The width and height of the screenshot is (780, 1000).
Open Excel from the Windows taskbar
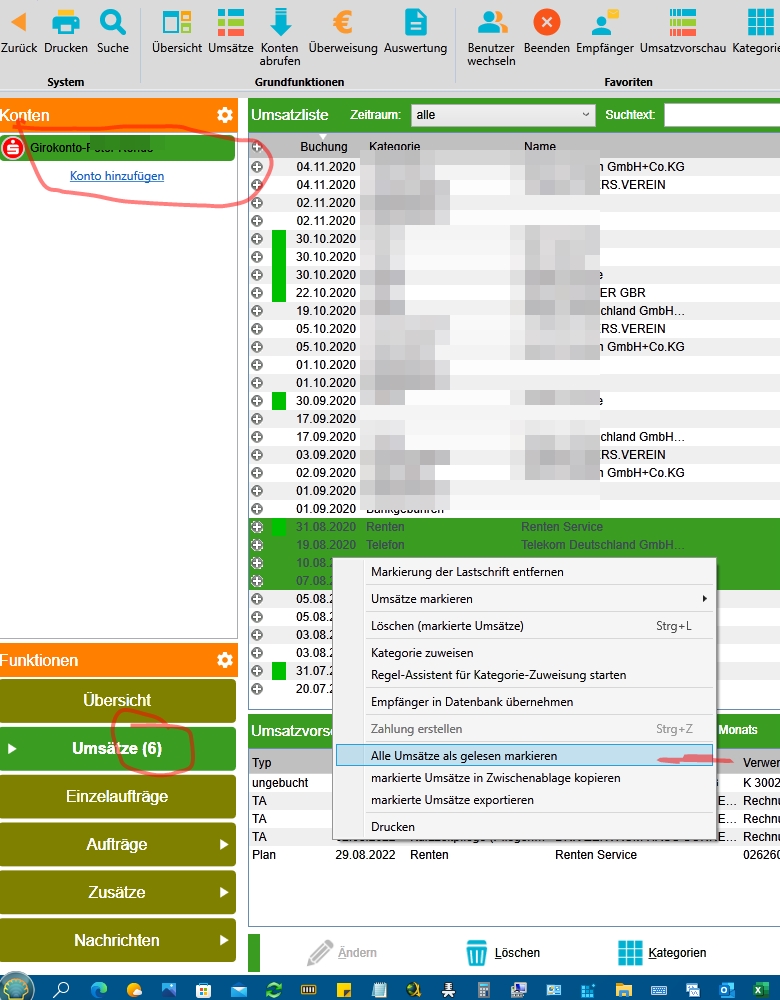pos(759,990)
